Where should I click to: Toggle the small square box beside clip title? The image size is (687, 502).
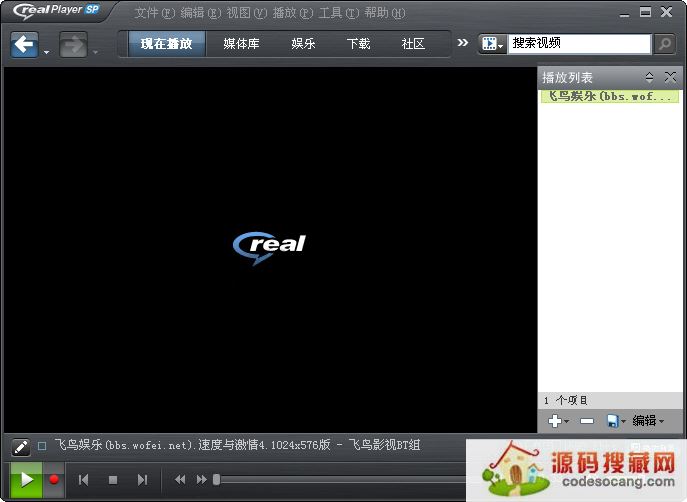tap(42, 446)
